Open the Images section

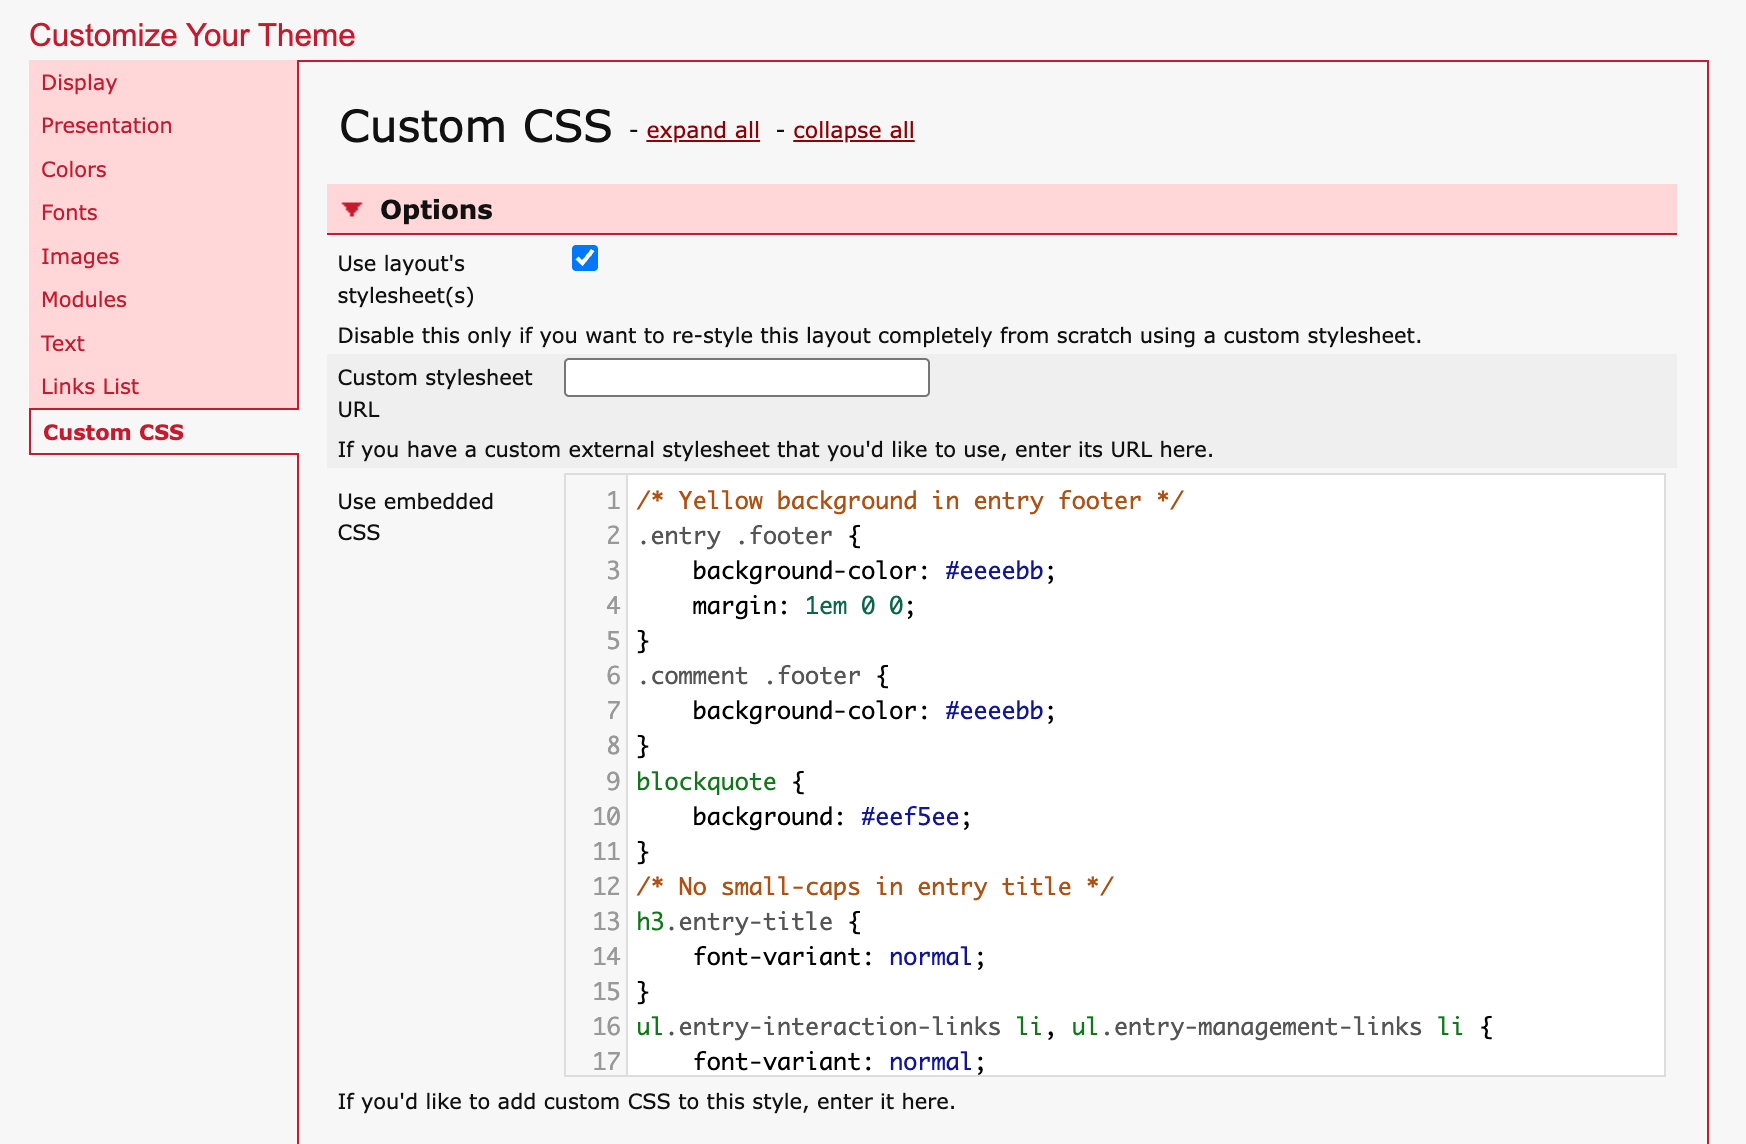pyautogui.click(x=80, y=257)
